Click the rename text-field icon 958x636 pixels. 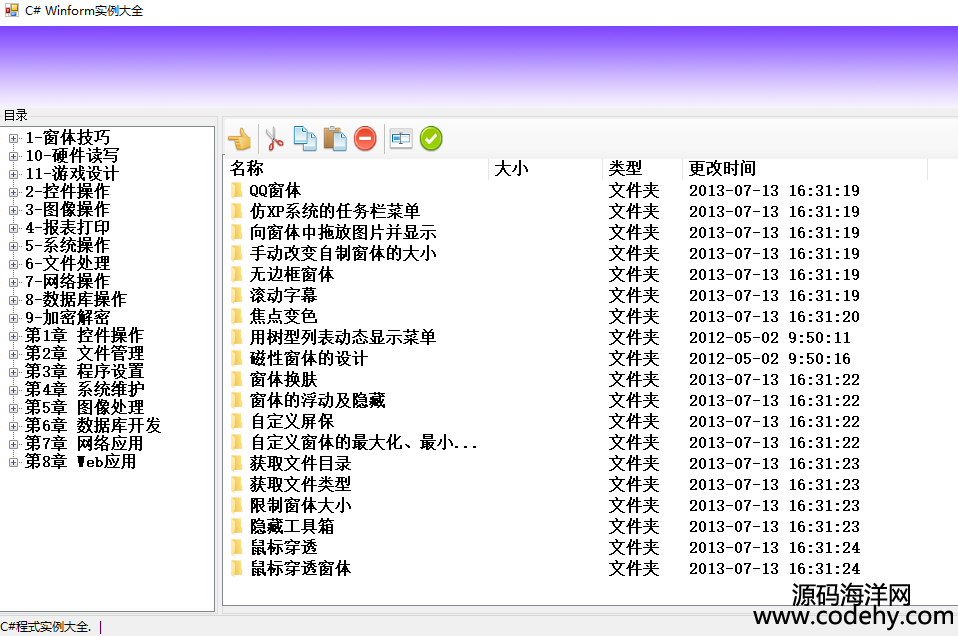click(x=400, y=139)
